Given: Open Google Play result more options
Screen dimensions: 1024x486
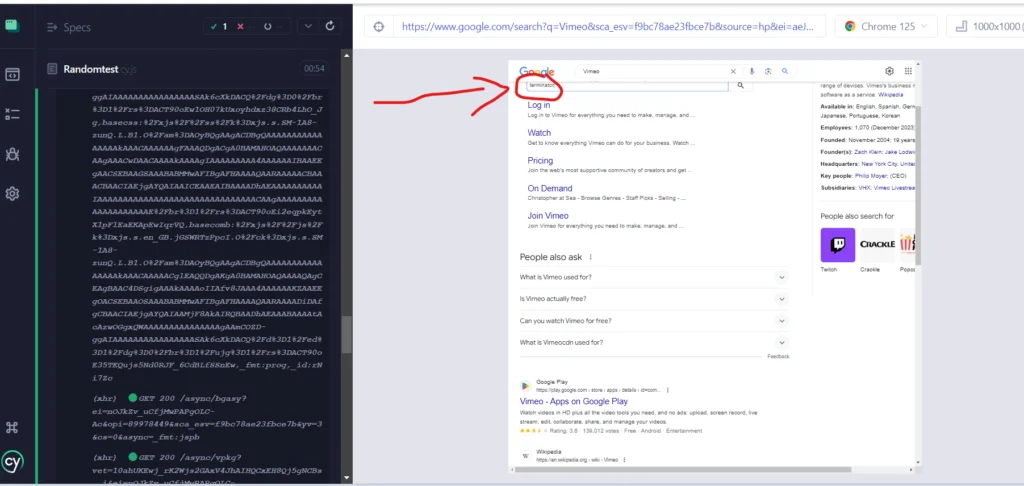Looking at the screenshot, I should click(x=667, y=390).
